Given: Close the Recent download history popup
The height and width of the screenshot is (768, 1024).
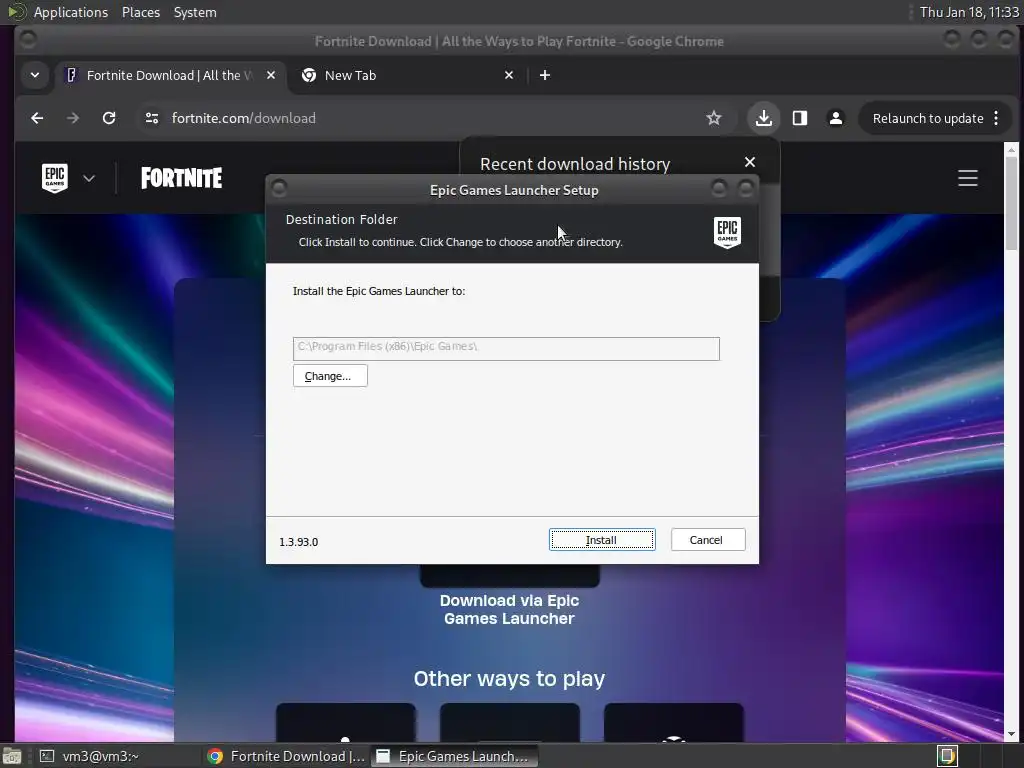Looking at the screenshot, I should click(x=750, y=162).
